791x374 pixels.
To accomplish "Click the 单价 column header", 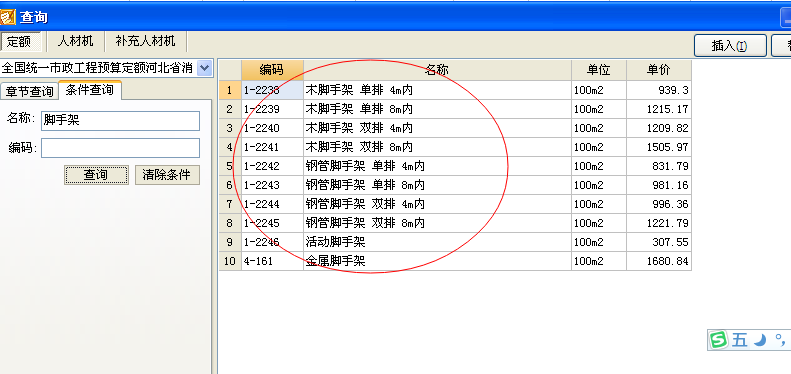I will coord(659,70).
